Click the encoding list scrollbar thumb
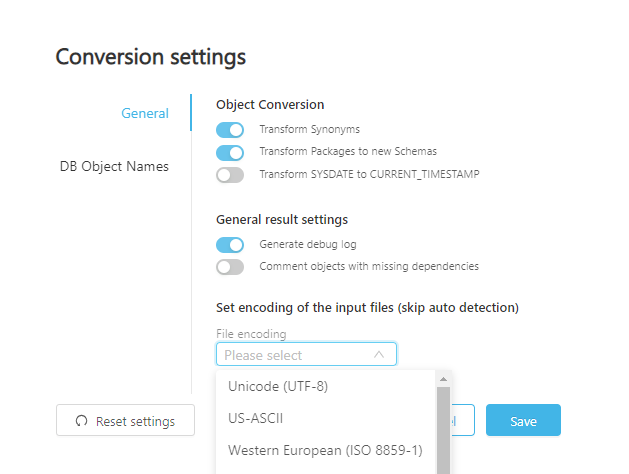629x474 pixels. click(443, 430)
